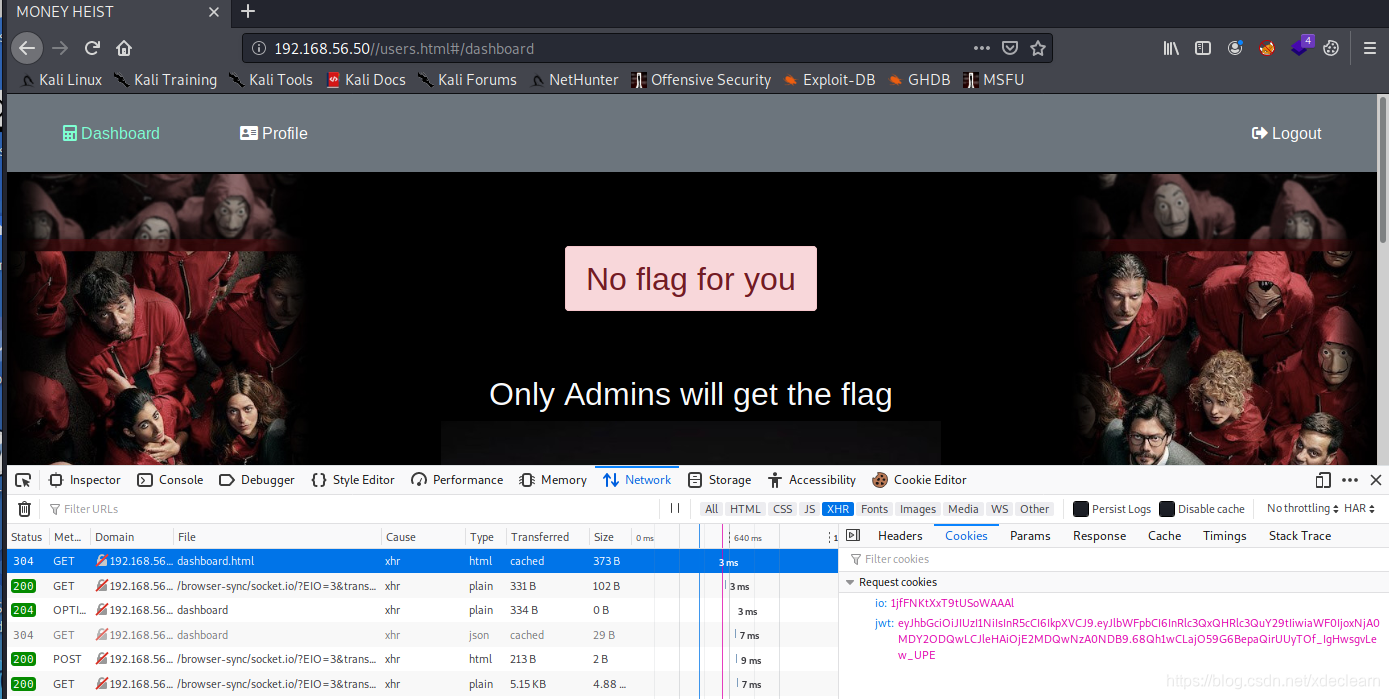Open the Offensive Security bookmark
The height and width of the screenshot is (699, 1389).
tap(701, 80)
